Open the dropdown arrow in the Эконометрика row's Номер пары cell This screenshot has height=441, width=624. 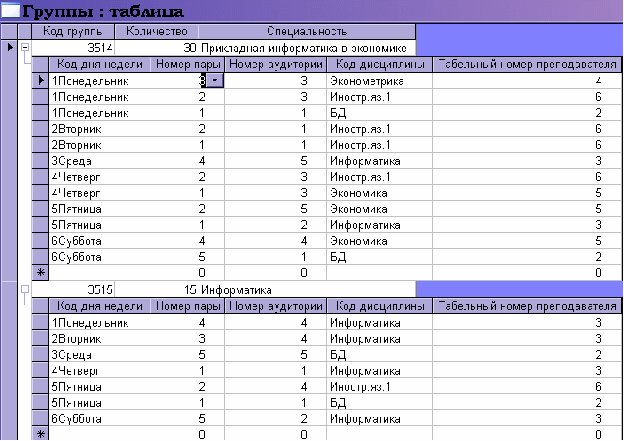[x=215, y=80]
